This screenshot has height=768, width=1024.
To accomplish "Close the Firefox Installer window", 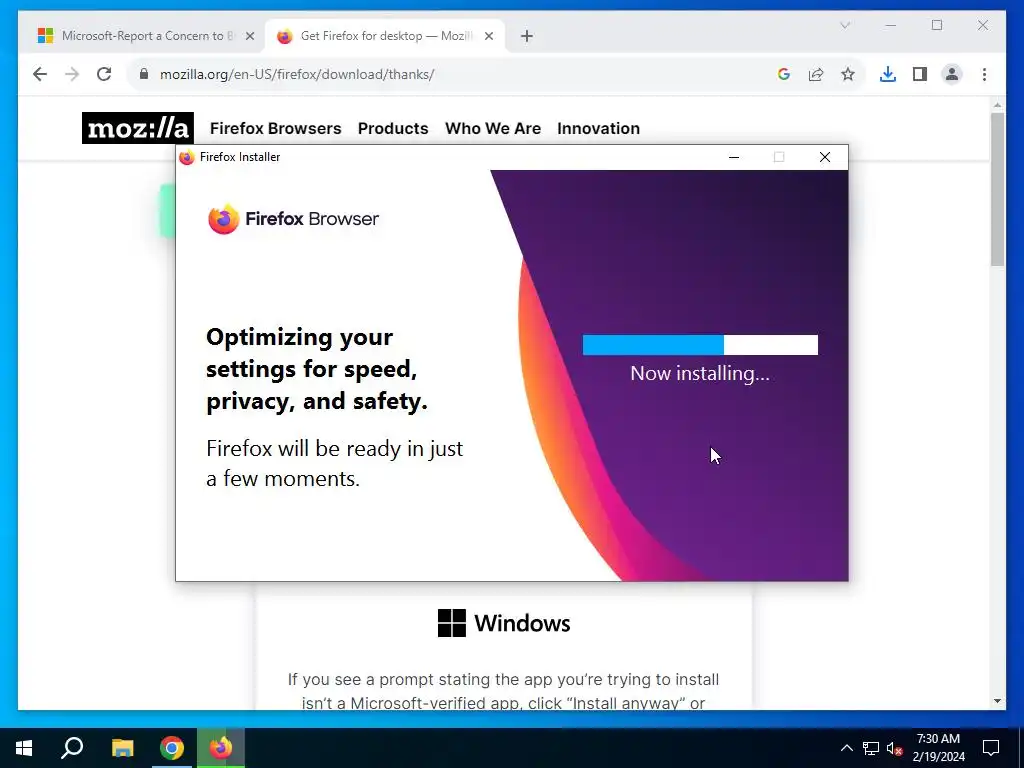I will pos(825,157).
